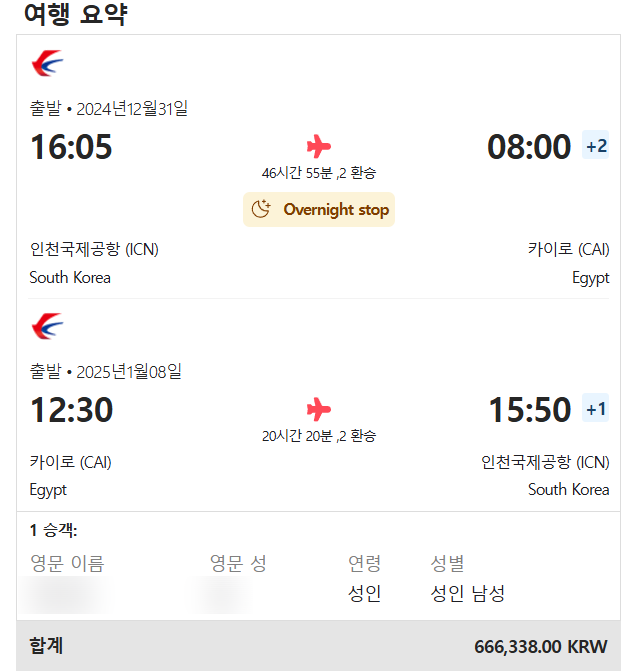Click the +2 day arrival indicator
The height and width of the screenshot is (672, 633).
pyautogui.click(x=596, y=147)
